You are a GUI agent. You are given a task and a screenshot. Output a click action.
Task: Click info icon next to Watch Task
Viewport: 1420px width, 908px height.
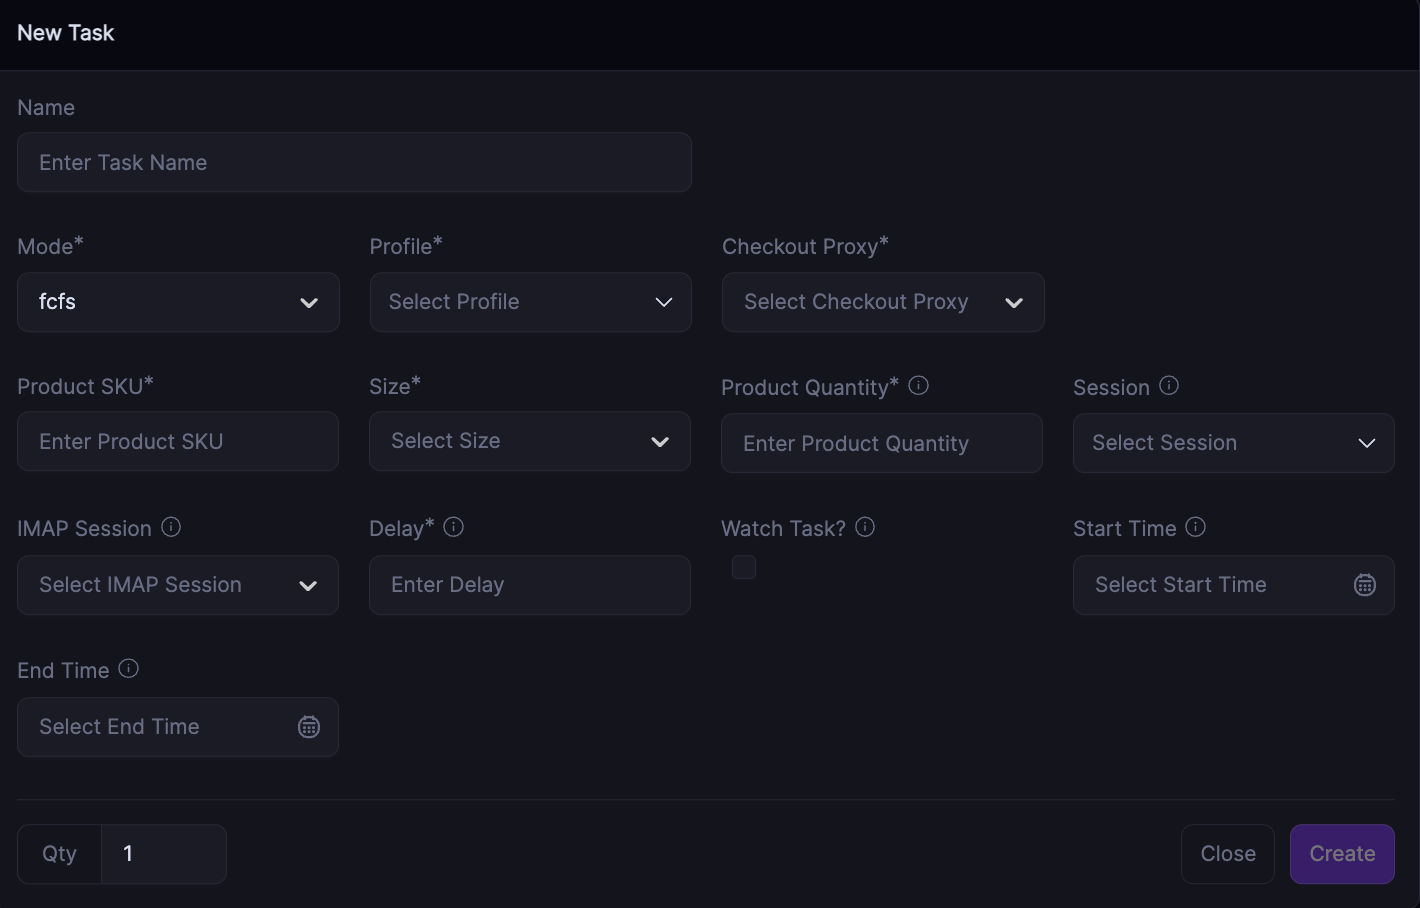point(865,527)
